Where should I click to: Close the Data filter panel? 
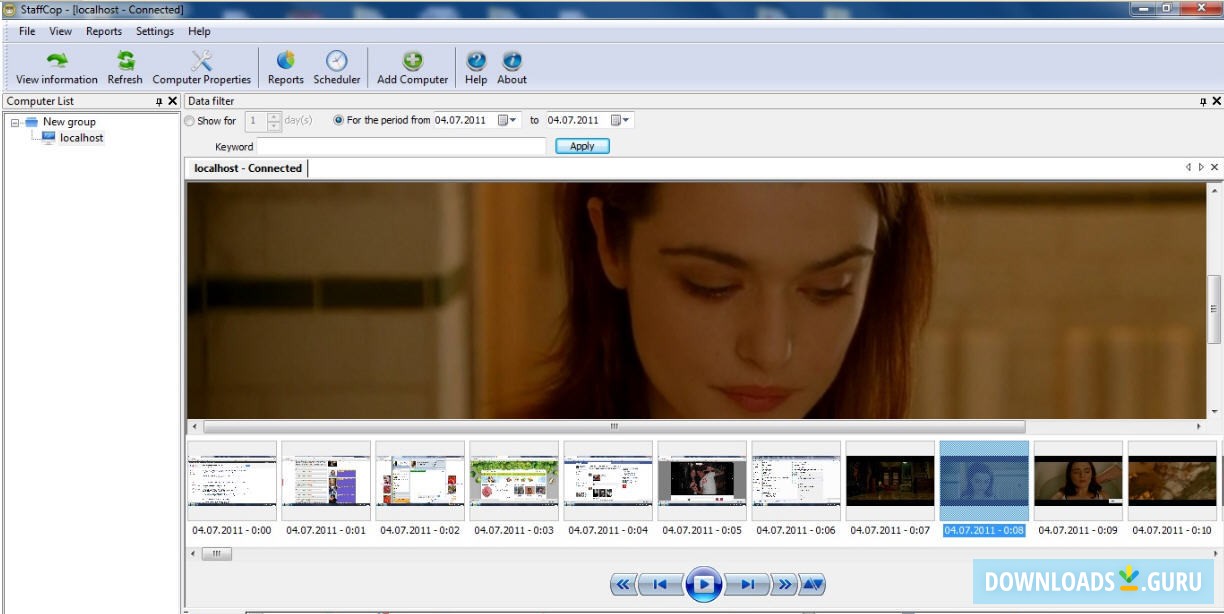[x=1217, y=101]
